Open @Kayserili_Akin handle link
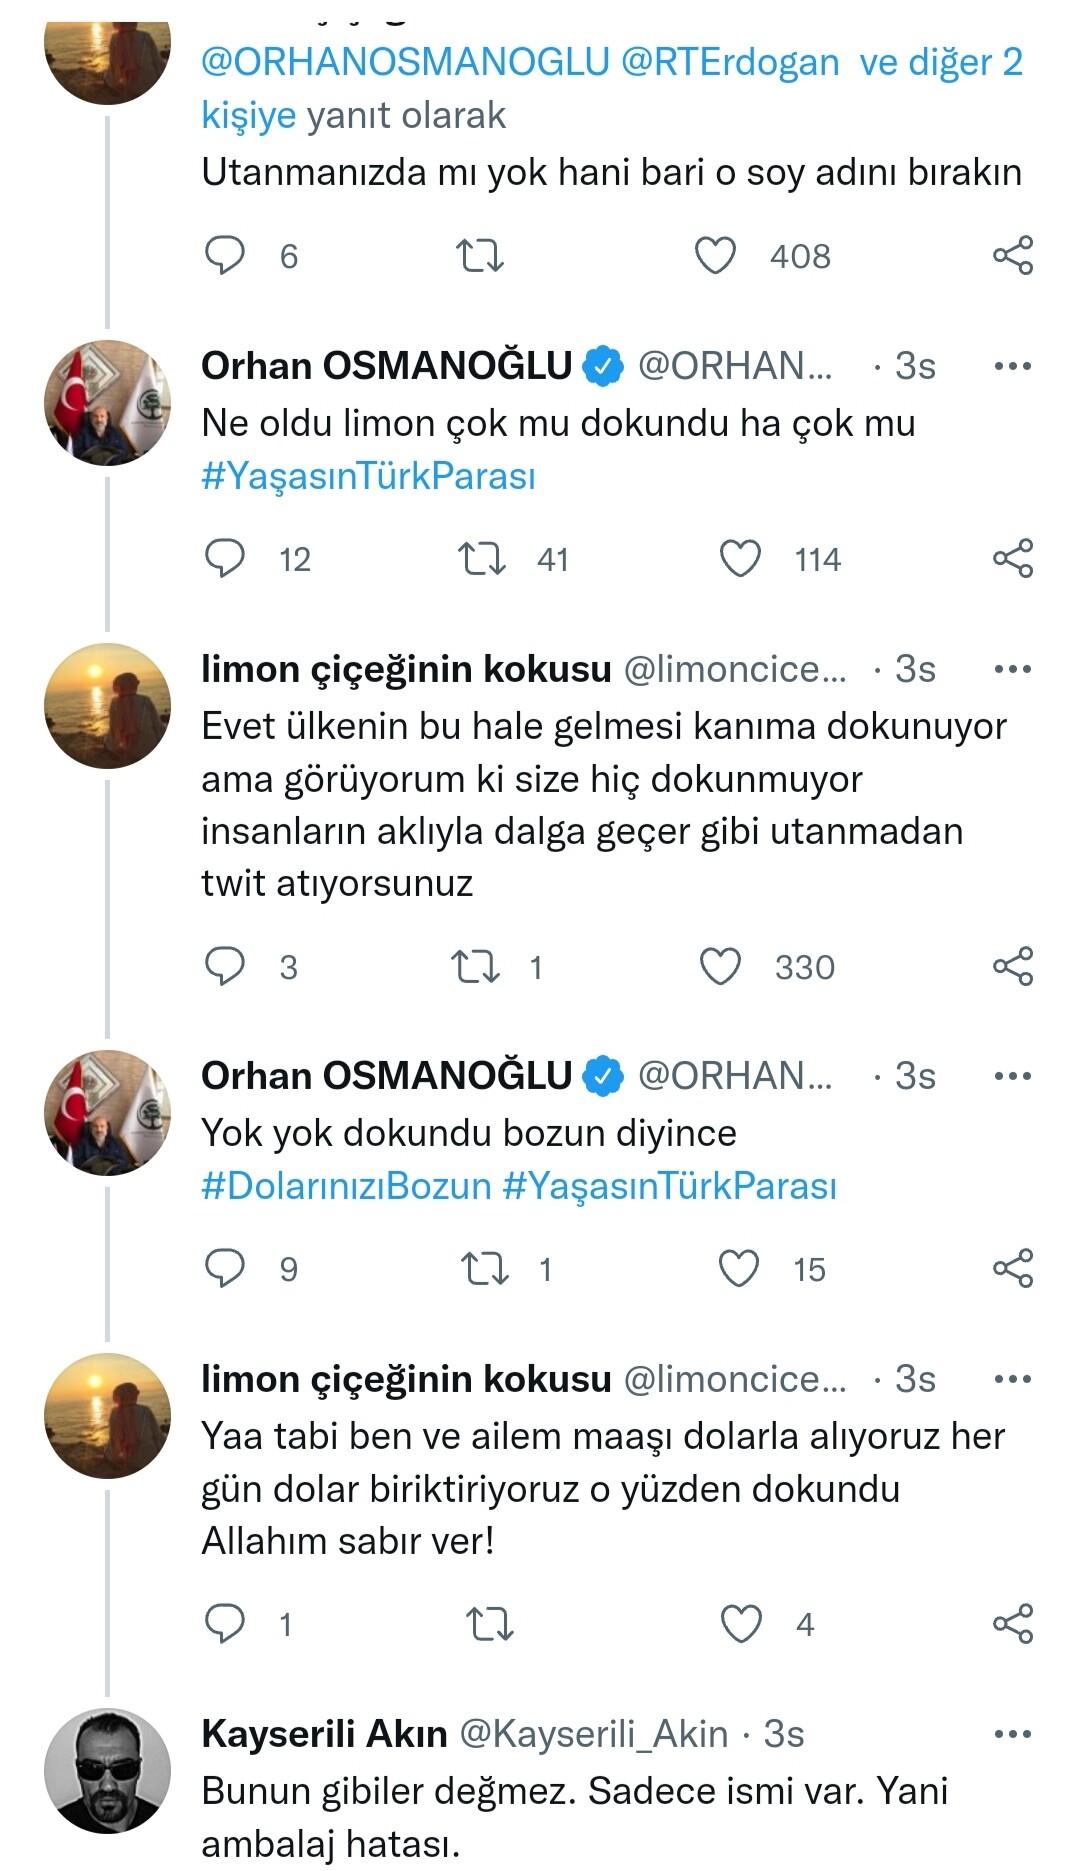This screenshot has width=1080, height=1871. [593, 1734]
